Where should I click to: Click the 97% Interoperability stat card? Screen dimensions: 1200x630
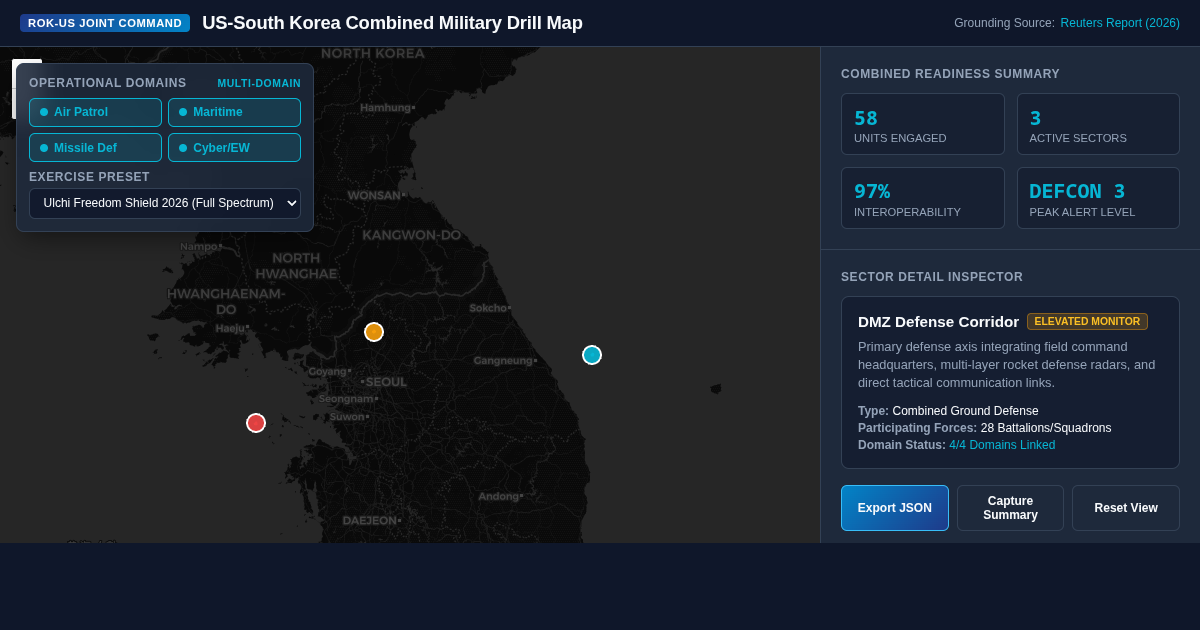tap(923, 198)
